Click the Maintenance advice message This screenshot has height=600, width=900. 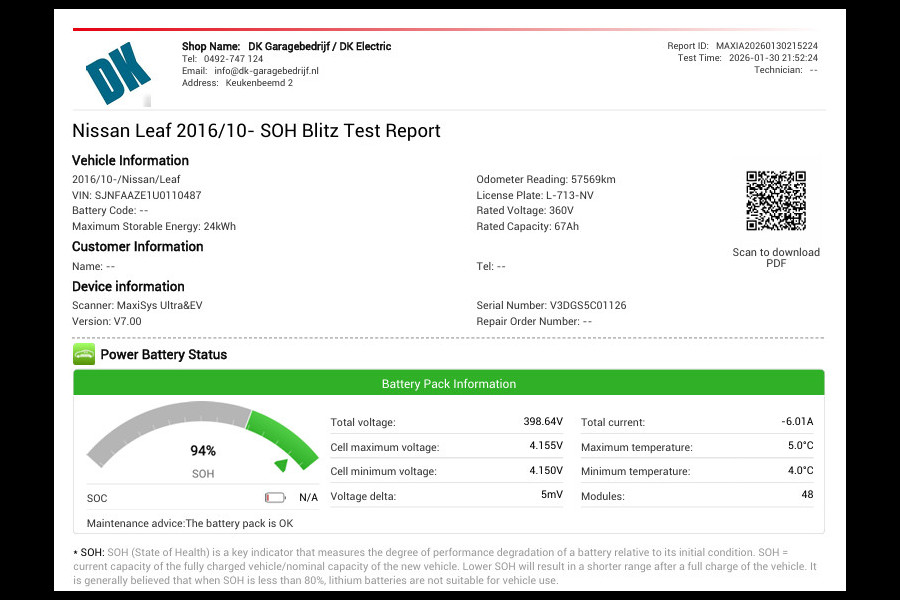tap(190, 523)
